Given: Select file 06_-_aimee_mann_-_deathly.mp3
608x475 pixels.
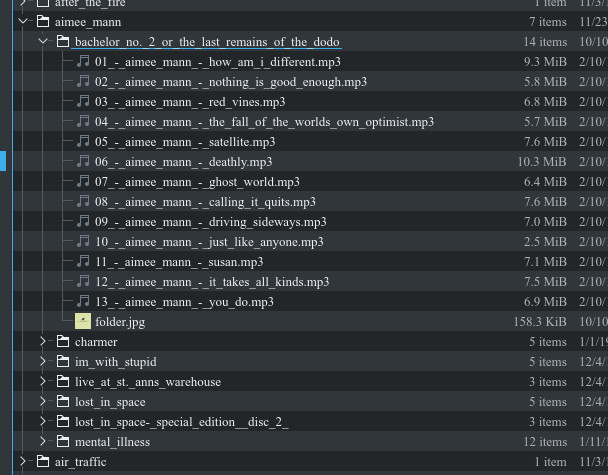Looking at the screenshot, I should tap(183, 162).
